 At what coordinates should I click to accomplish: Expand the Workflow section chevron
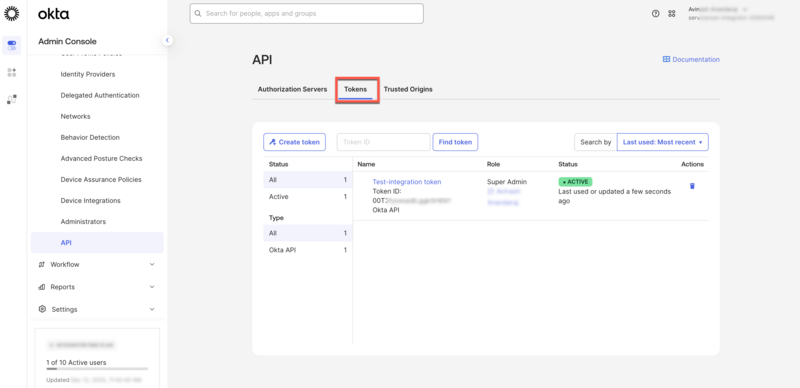click(152, 264)
